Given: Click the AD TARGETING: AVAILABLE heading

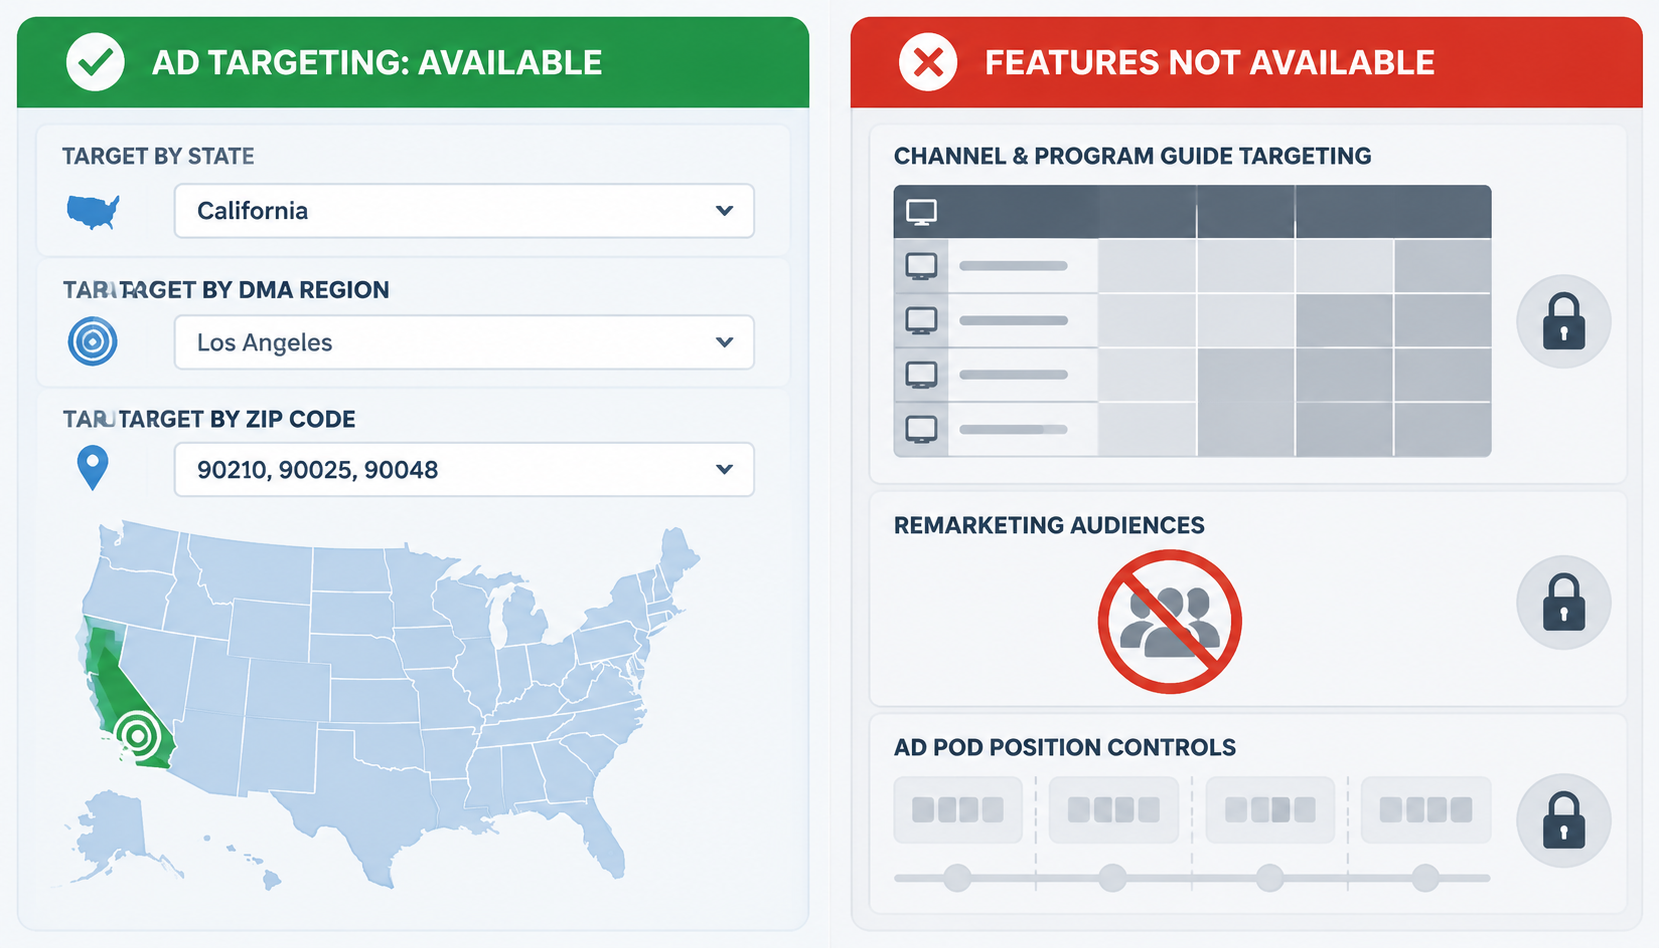Looking at the screenshot, I should [377, 63].
